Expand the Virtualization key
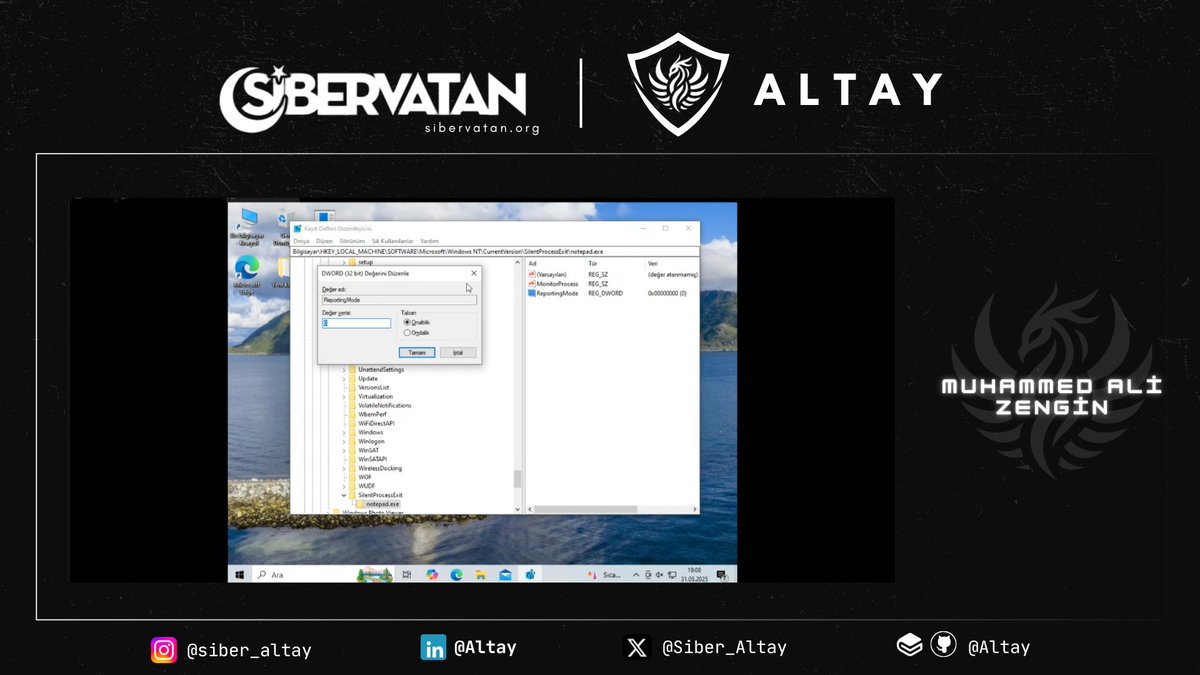The width and height of the screenshot is (1200, 675). [344, 397]
